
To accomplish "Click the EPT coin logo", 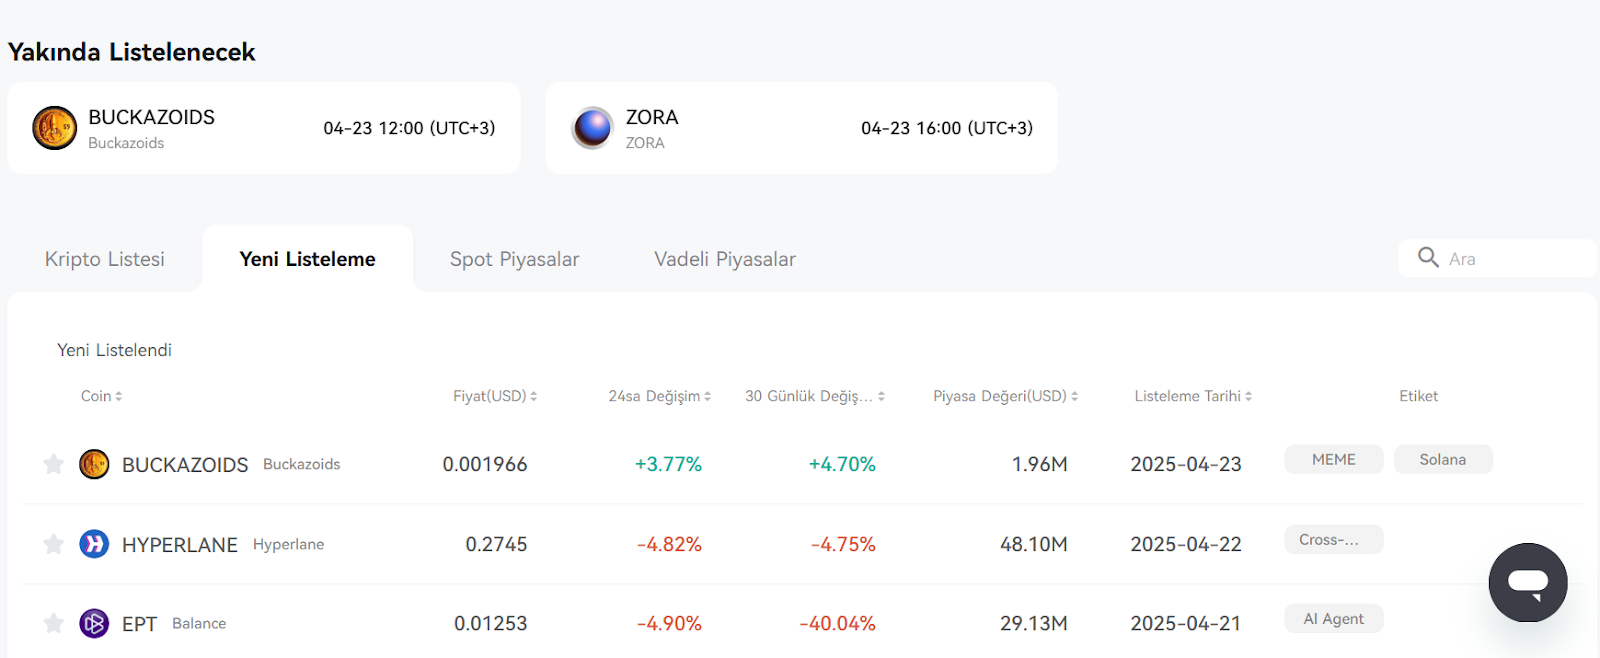I will click(94, 623).
